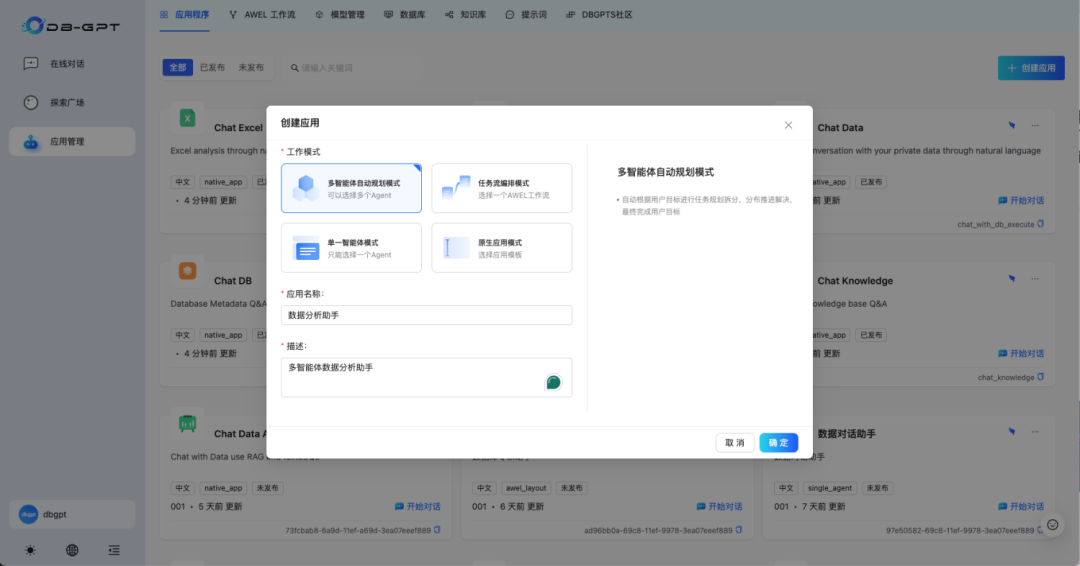Filter apps by 全部
1080x566 pixels.
178,67
